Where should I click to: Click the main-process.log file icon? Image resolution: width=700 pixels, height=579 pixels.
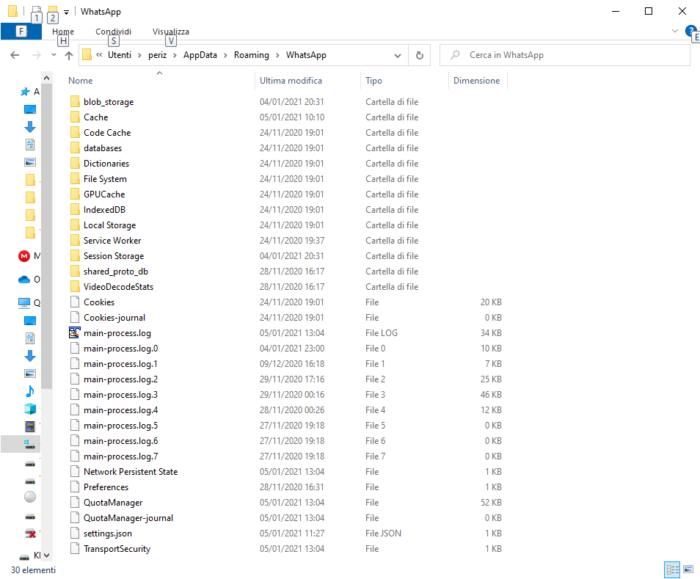(x=75, y=333)
